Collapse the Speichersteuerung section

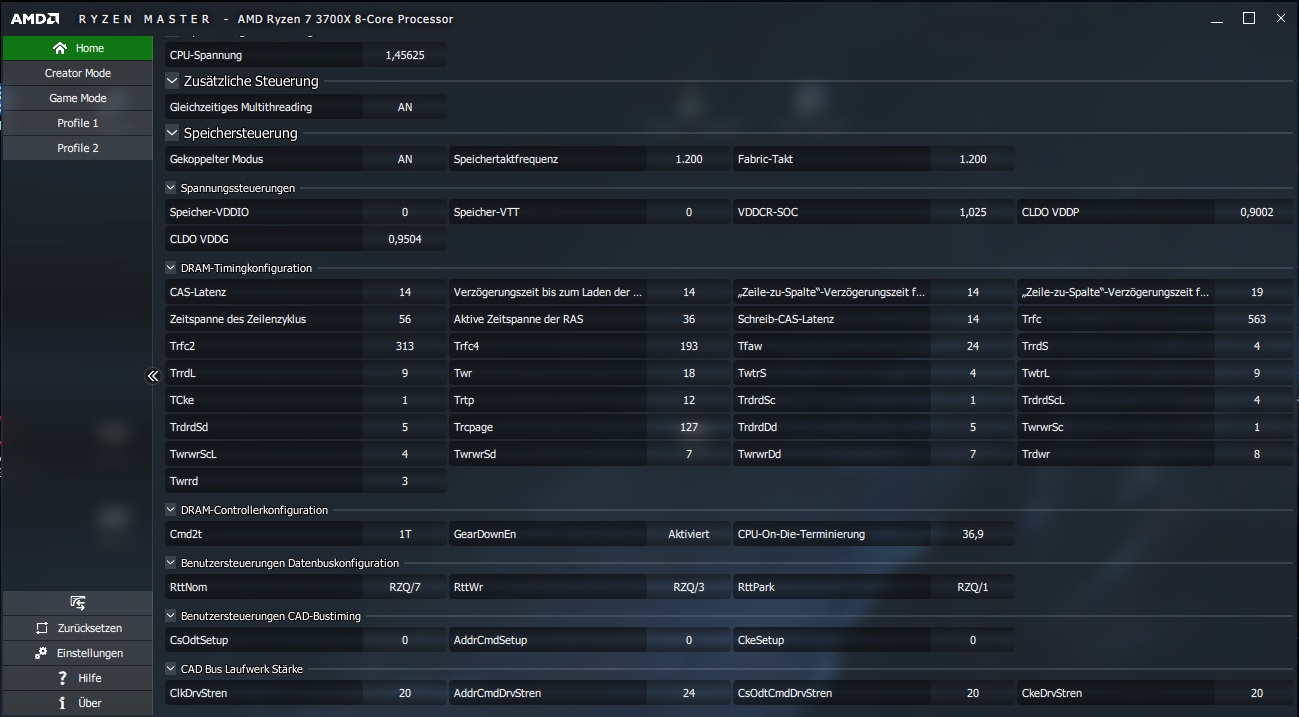click(172, 133)
